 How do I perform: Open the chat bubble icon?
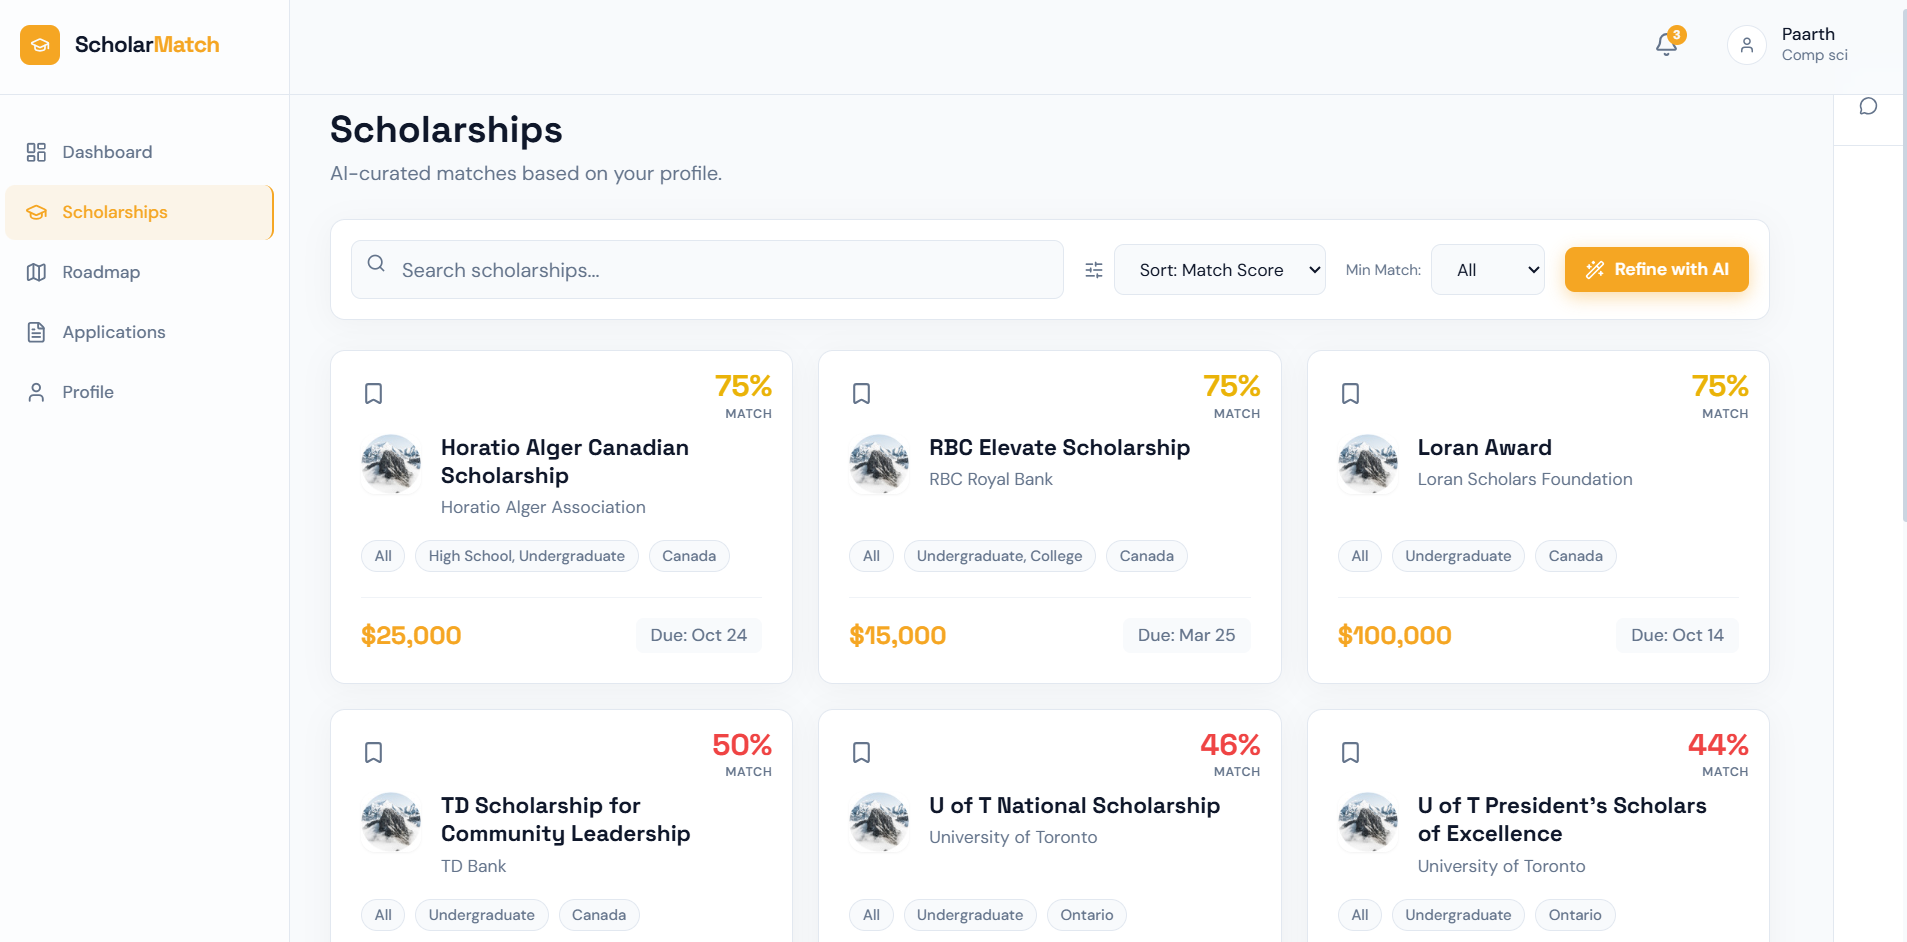1867,107
